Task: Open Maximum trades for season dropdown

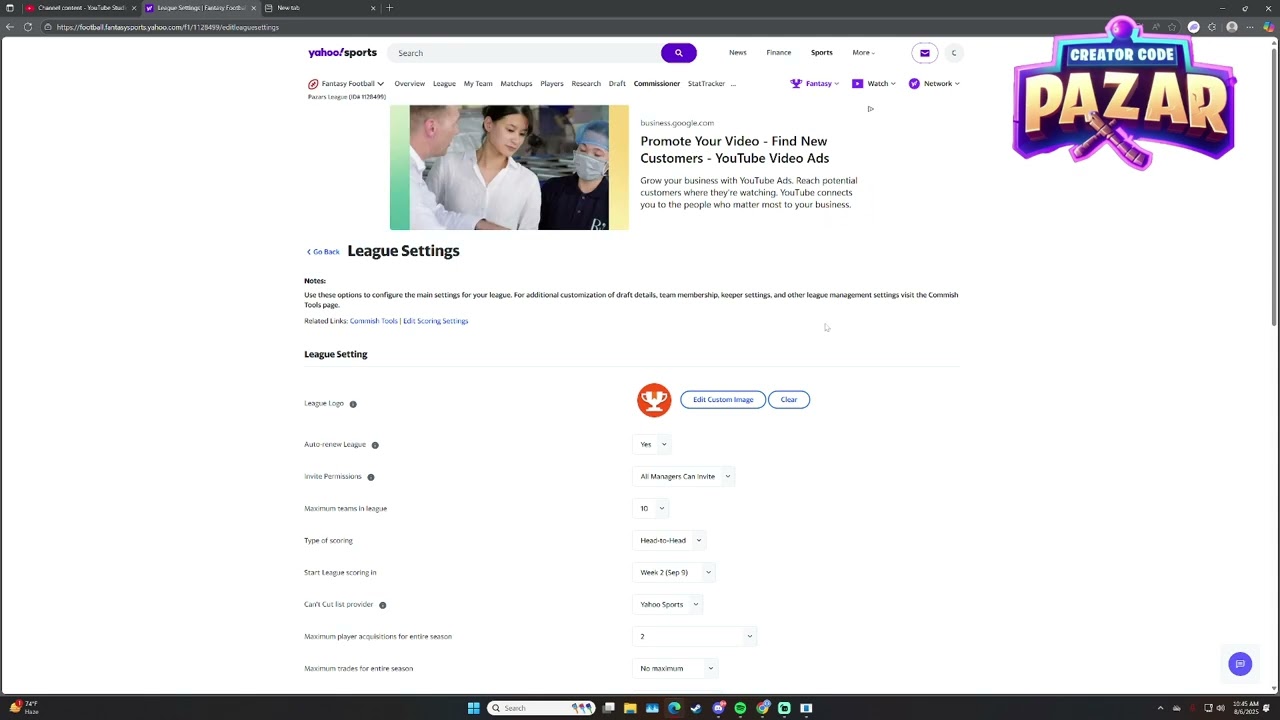Action: 676,668
